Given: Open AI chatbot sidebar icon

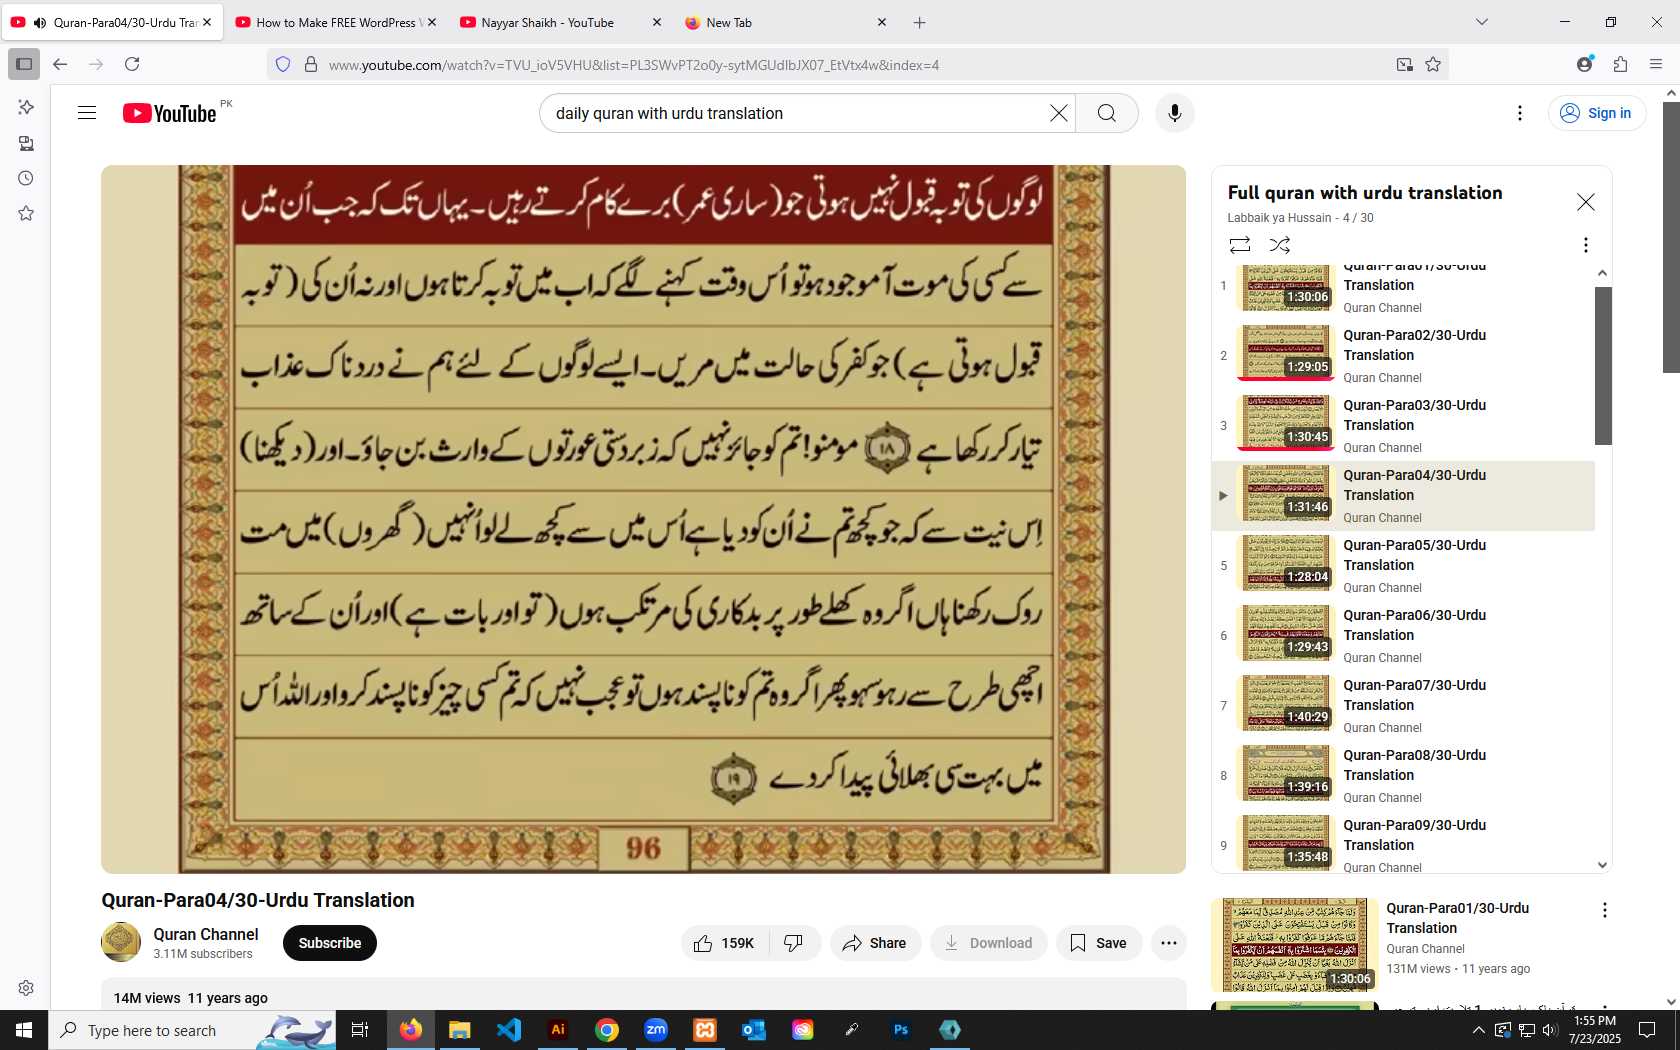Looking at the screenshot, I should point(26,107).
